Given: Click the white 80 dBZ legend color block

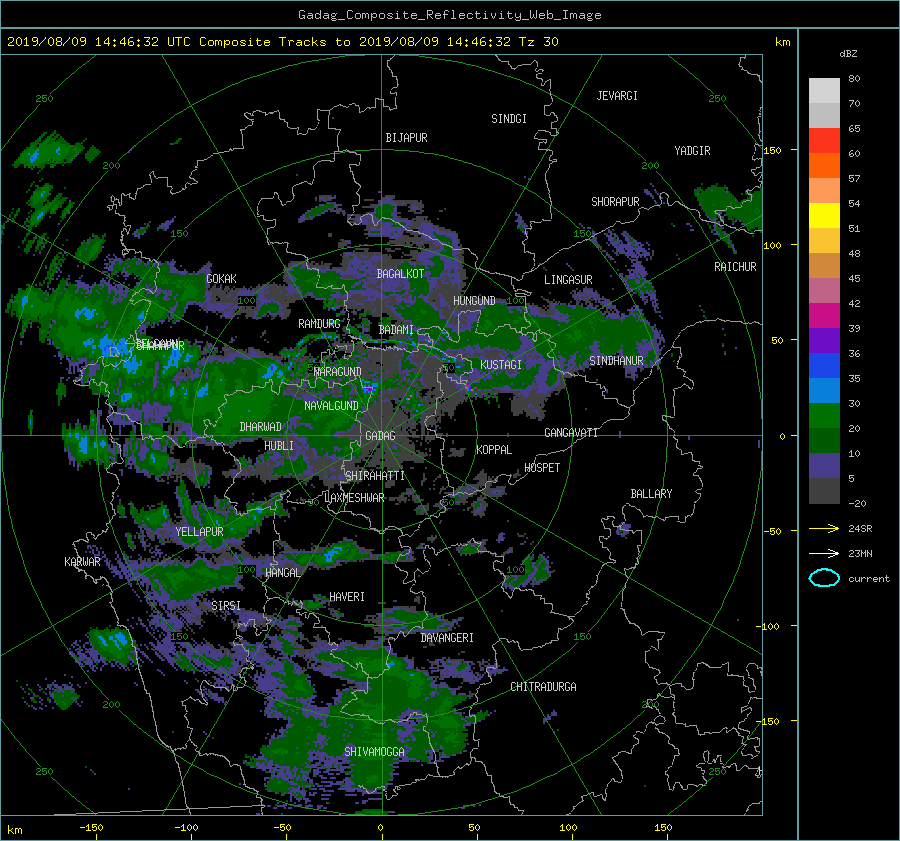Looking at the screenshot, I should tap(824, 90).
